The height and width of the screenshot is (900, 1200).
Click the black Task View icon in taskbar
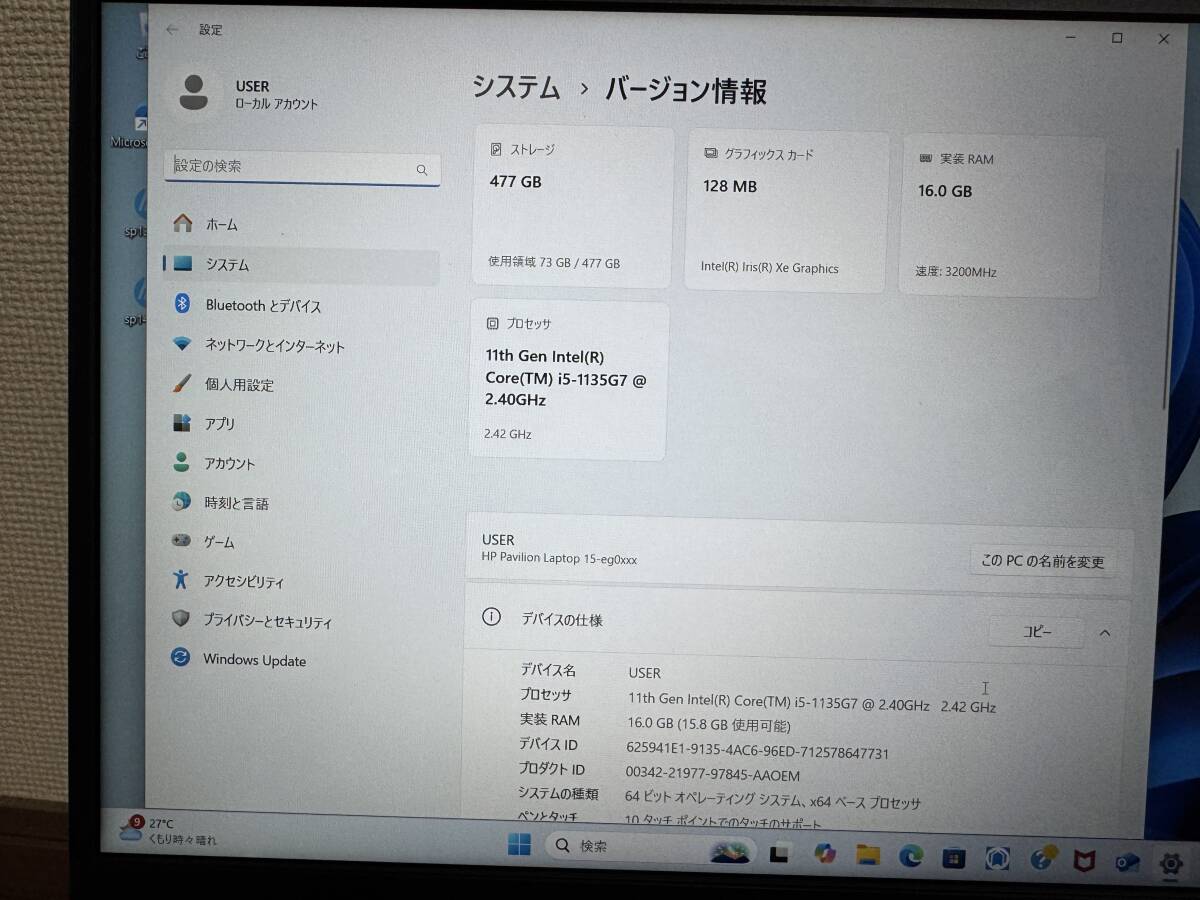(x=781, y=854)
